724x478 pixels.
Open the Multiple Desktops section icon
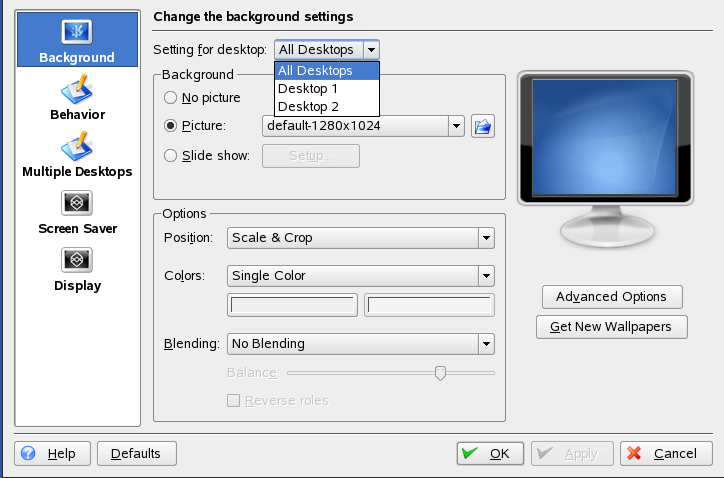click(x=77, y=147)
